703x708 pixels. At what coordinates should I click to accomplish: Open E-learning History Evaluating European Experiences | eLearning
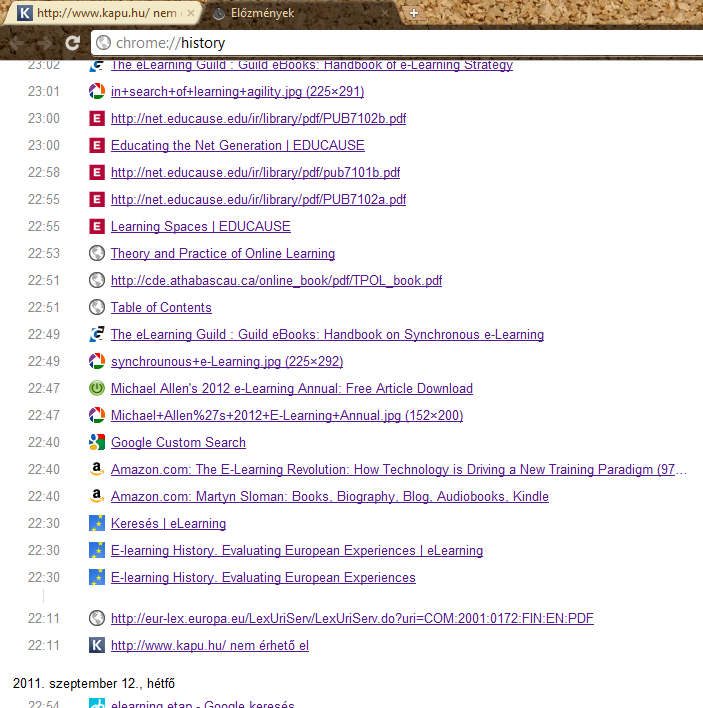297,551
